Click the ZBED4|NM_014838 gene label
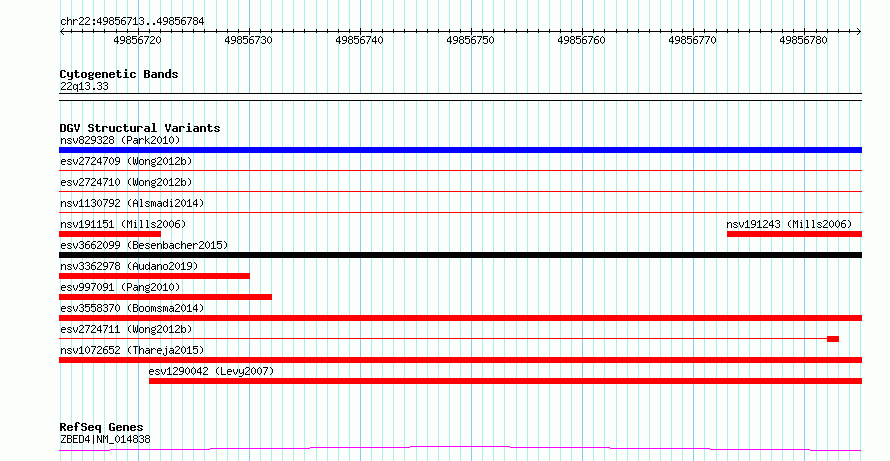The height and width of the screenshot is (461, 890). click(105, 439)
